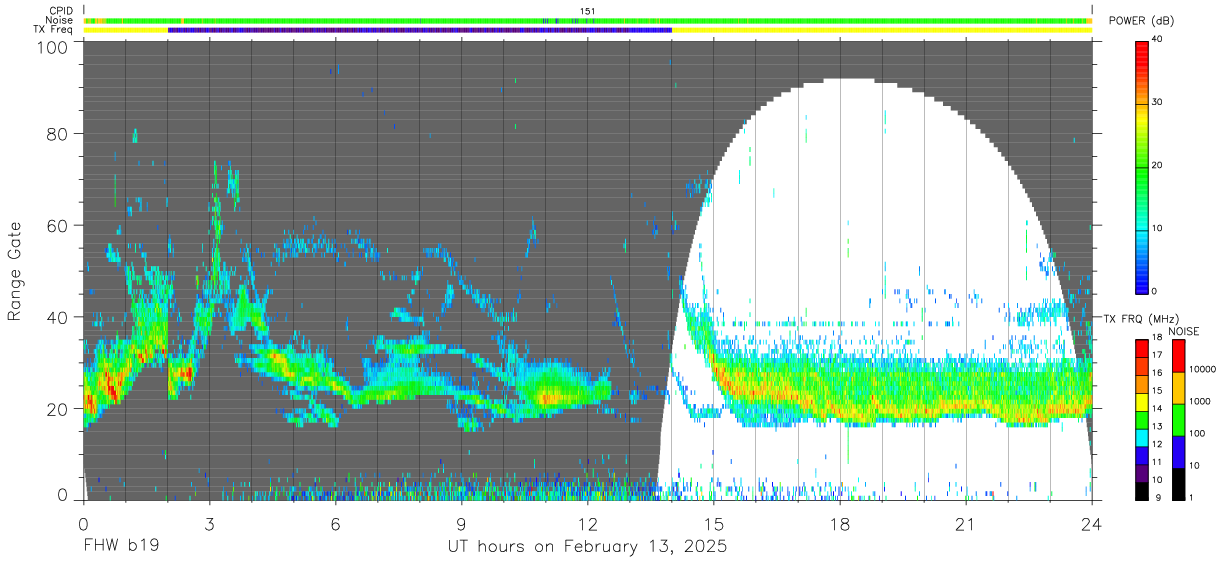The height and width of the screenshot is (567, 1228).
Task: Click x-axis tick label 15 hours
Action: click(x=713, y=524)
